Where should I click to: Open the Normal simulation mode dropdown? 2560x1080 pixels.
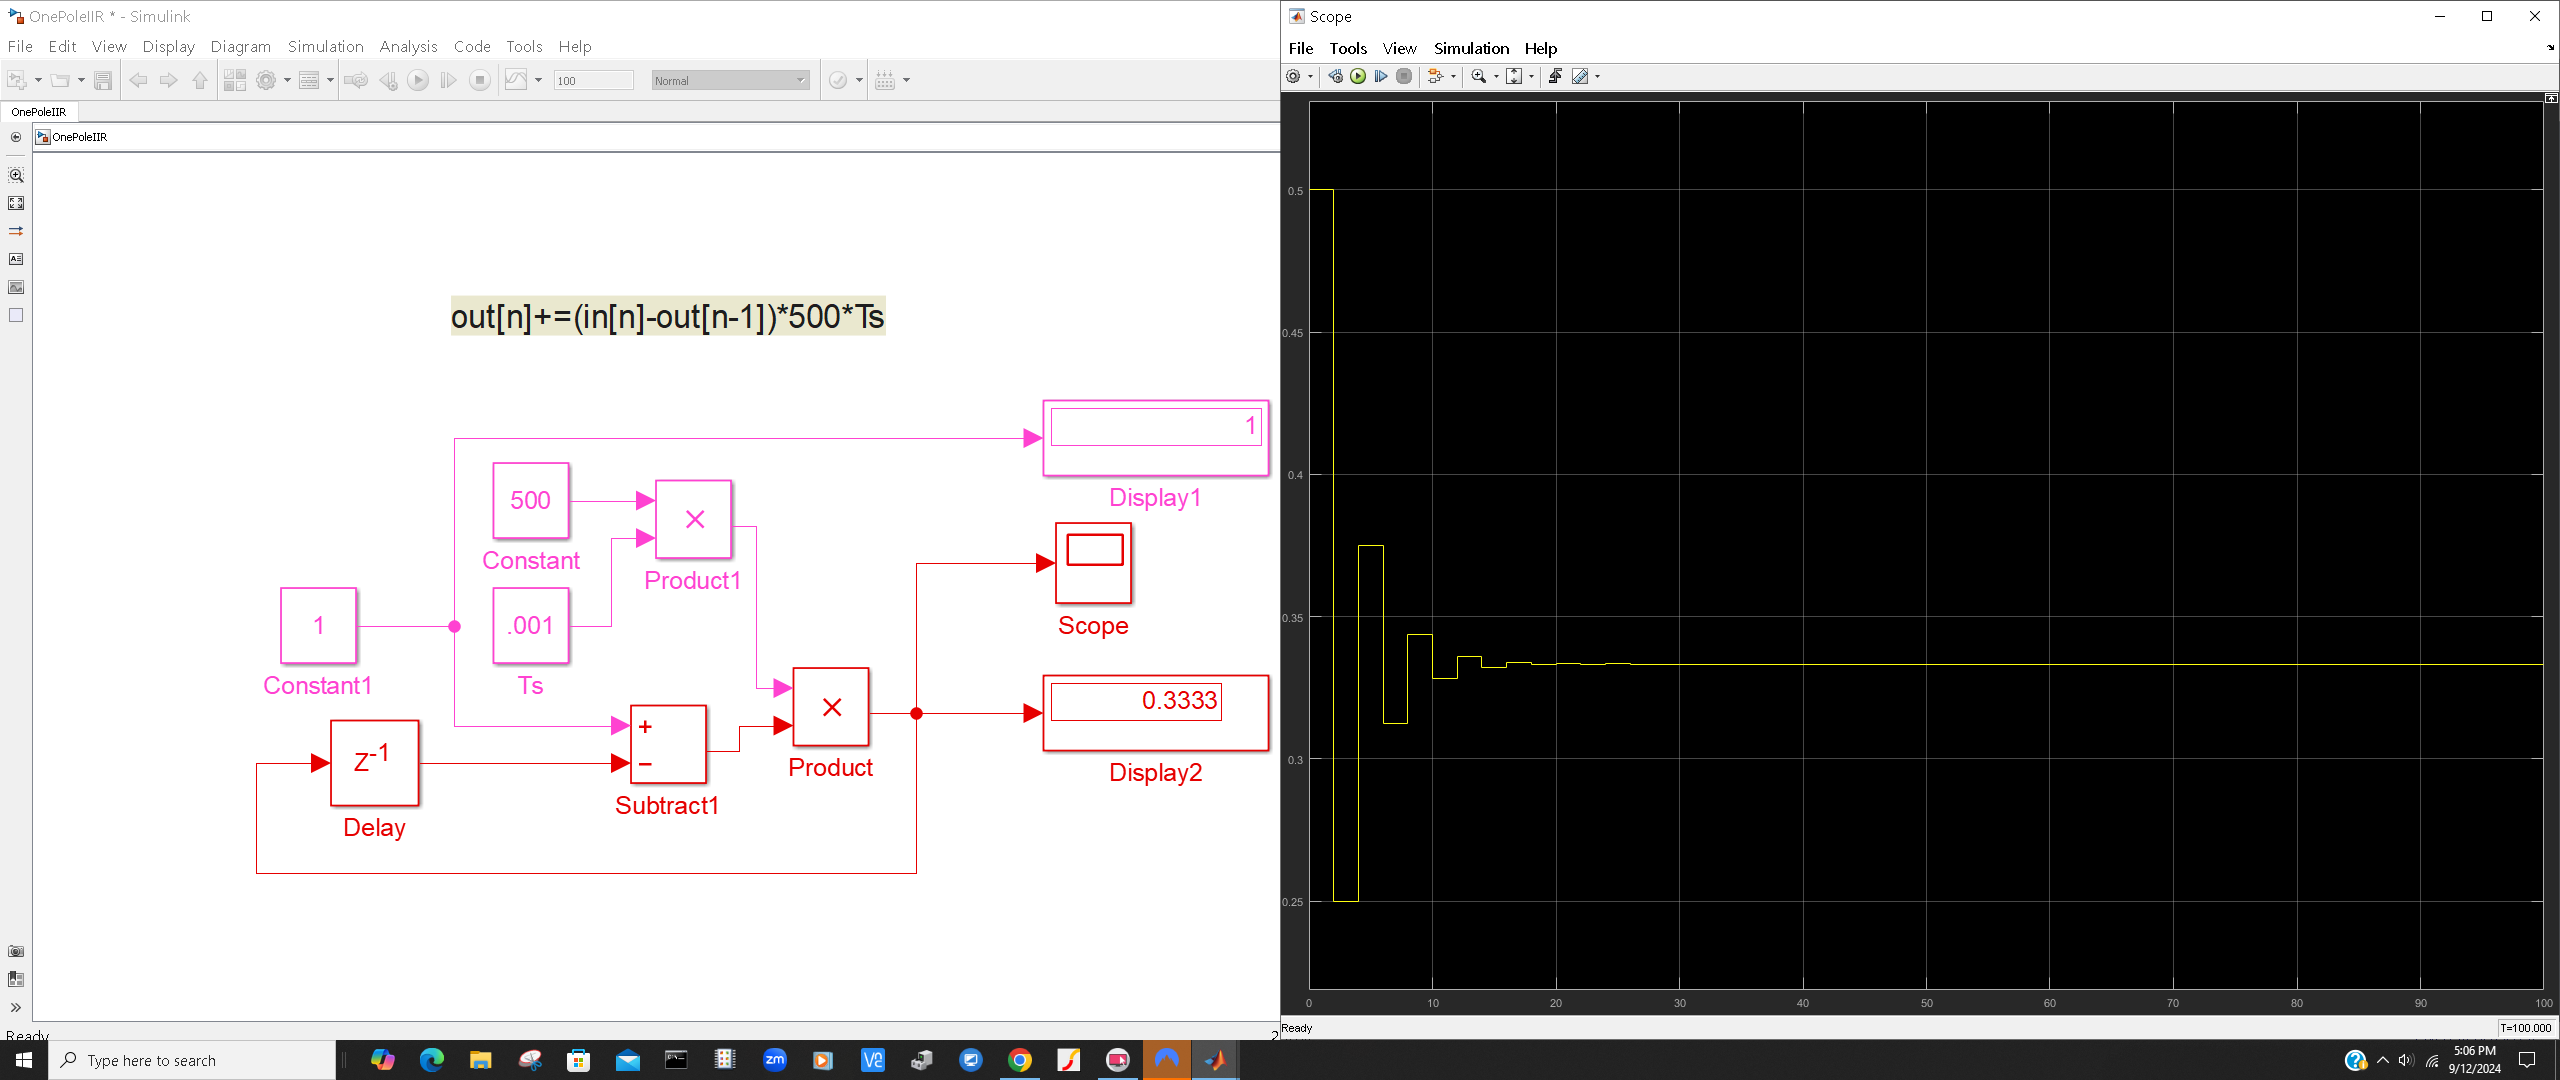click(730, 81)
